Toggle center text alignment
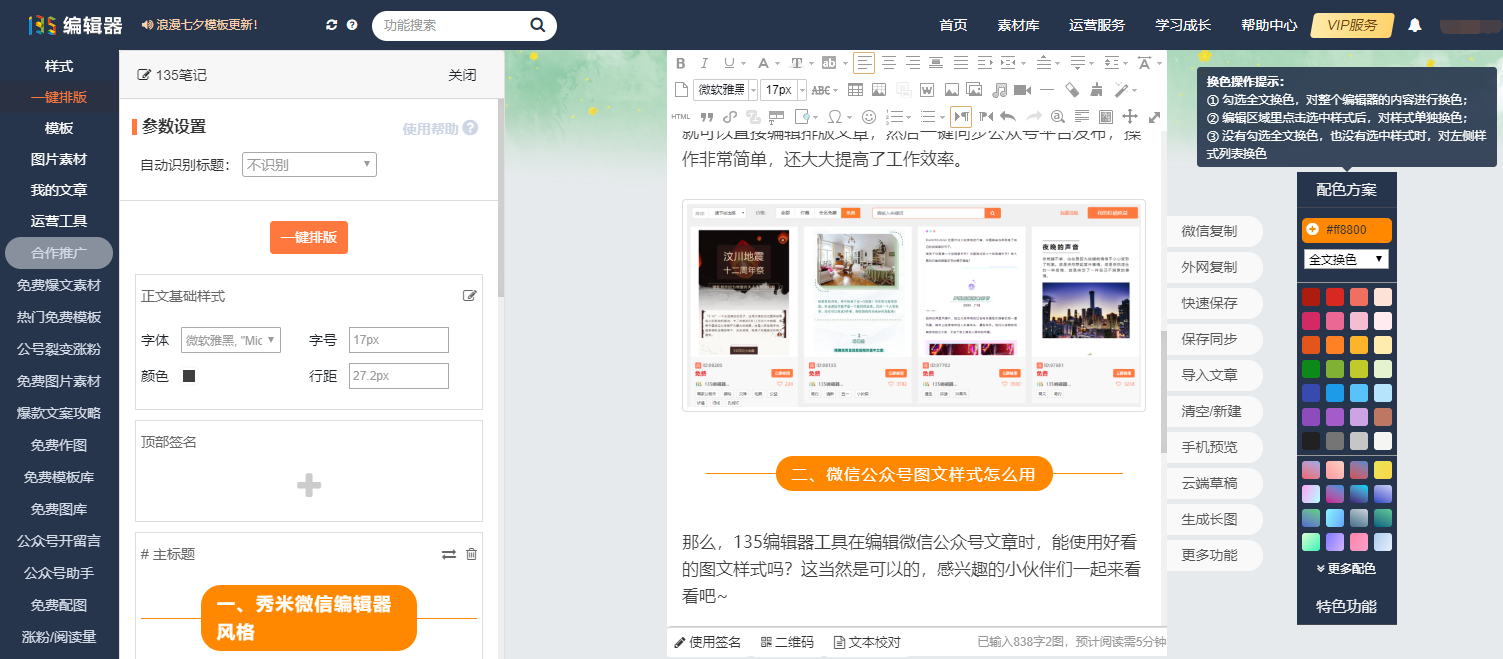Image resolution: width=1503 pixels, height=659 pixels. coord(888,63)
